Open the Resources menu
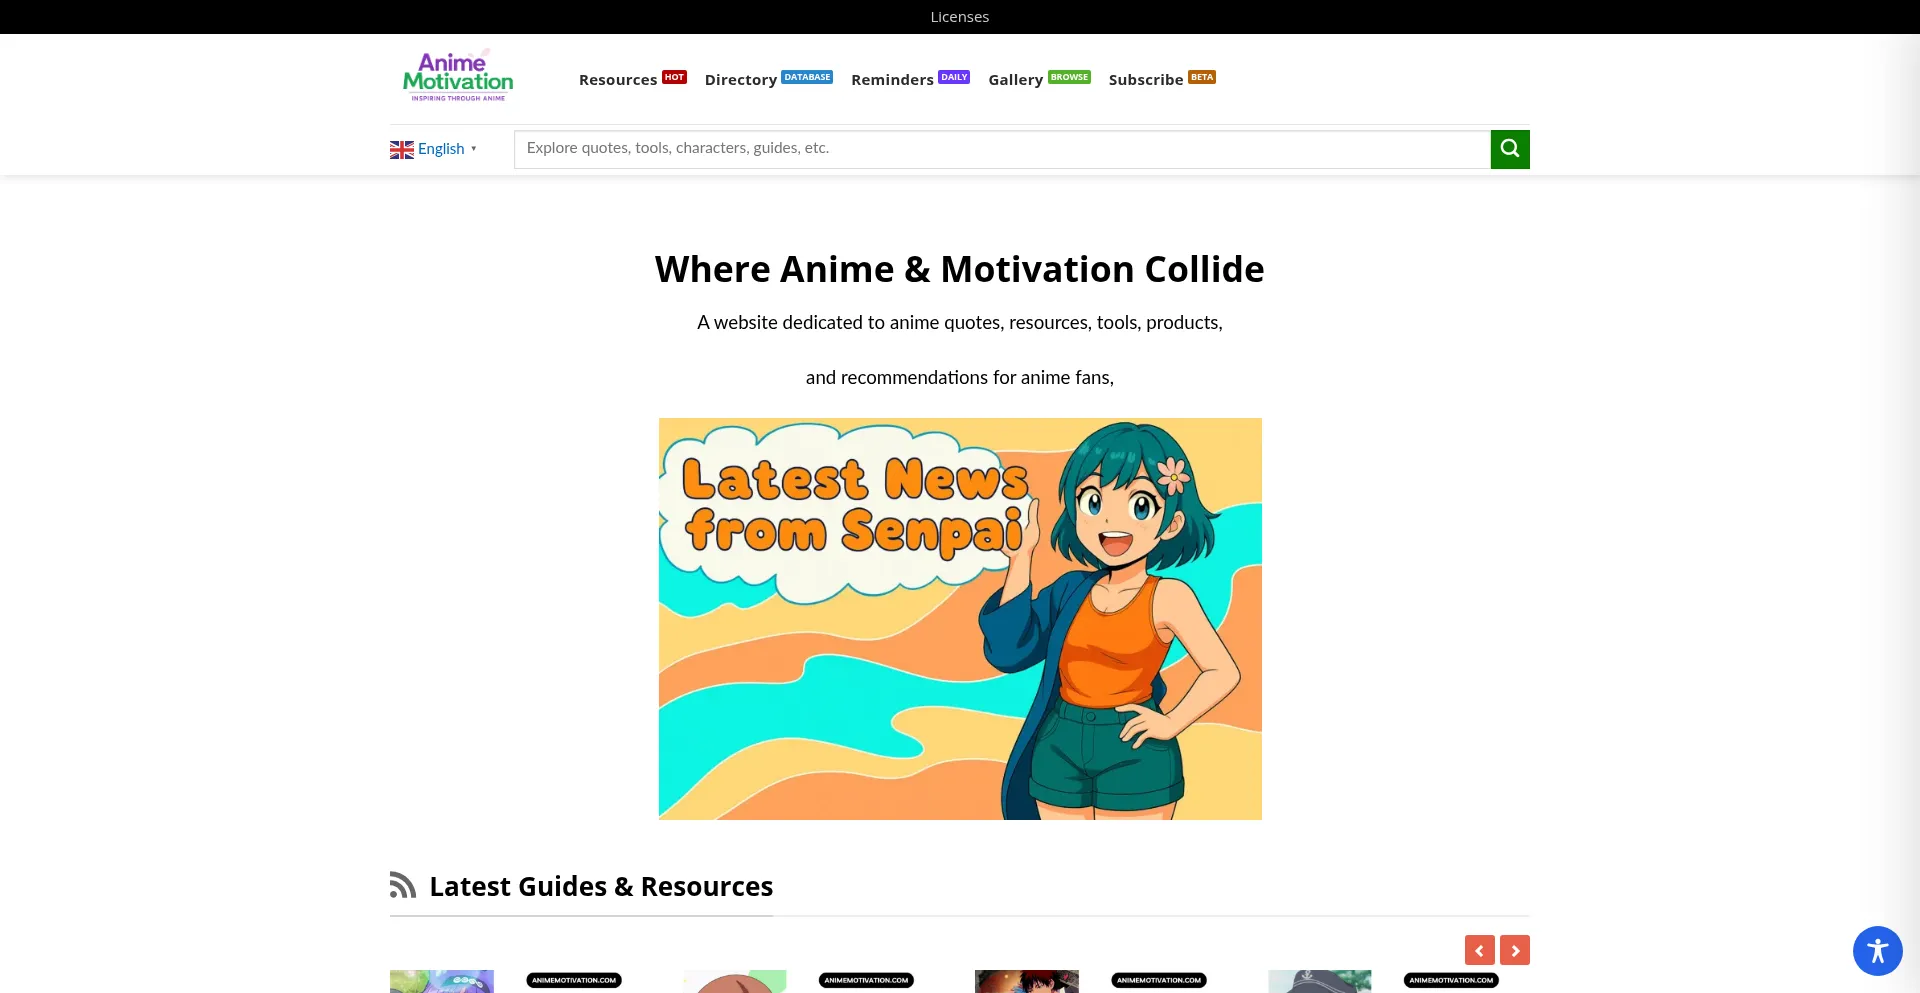 coord(617,80)
